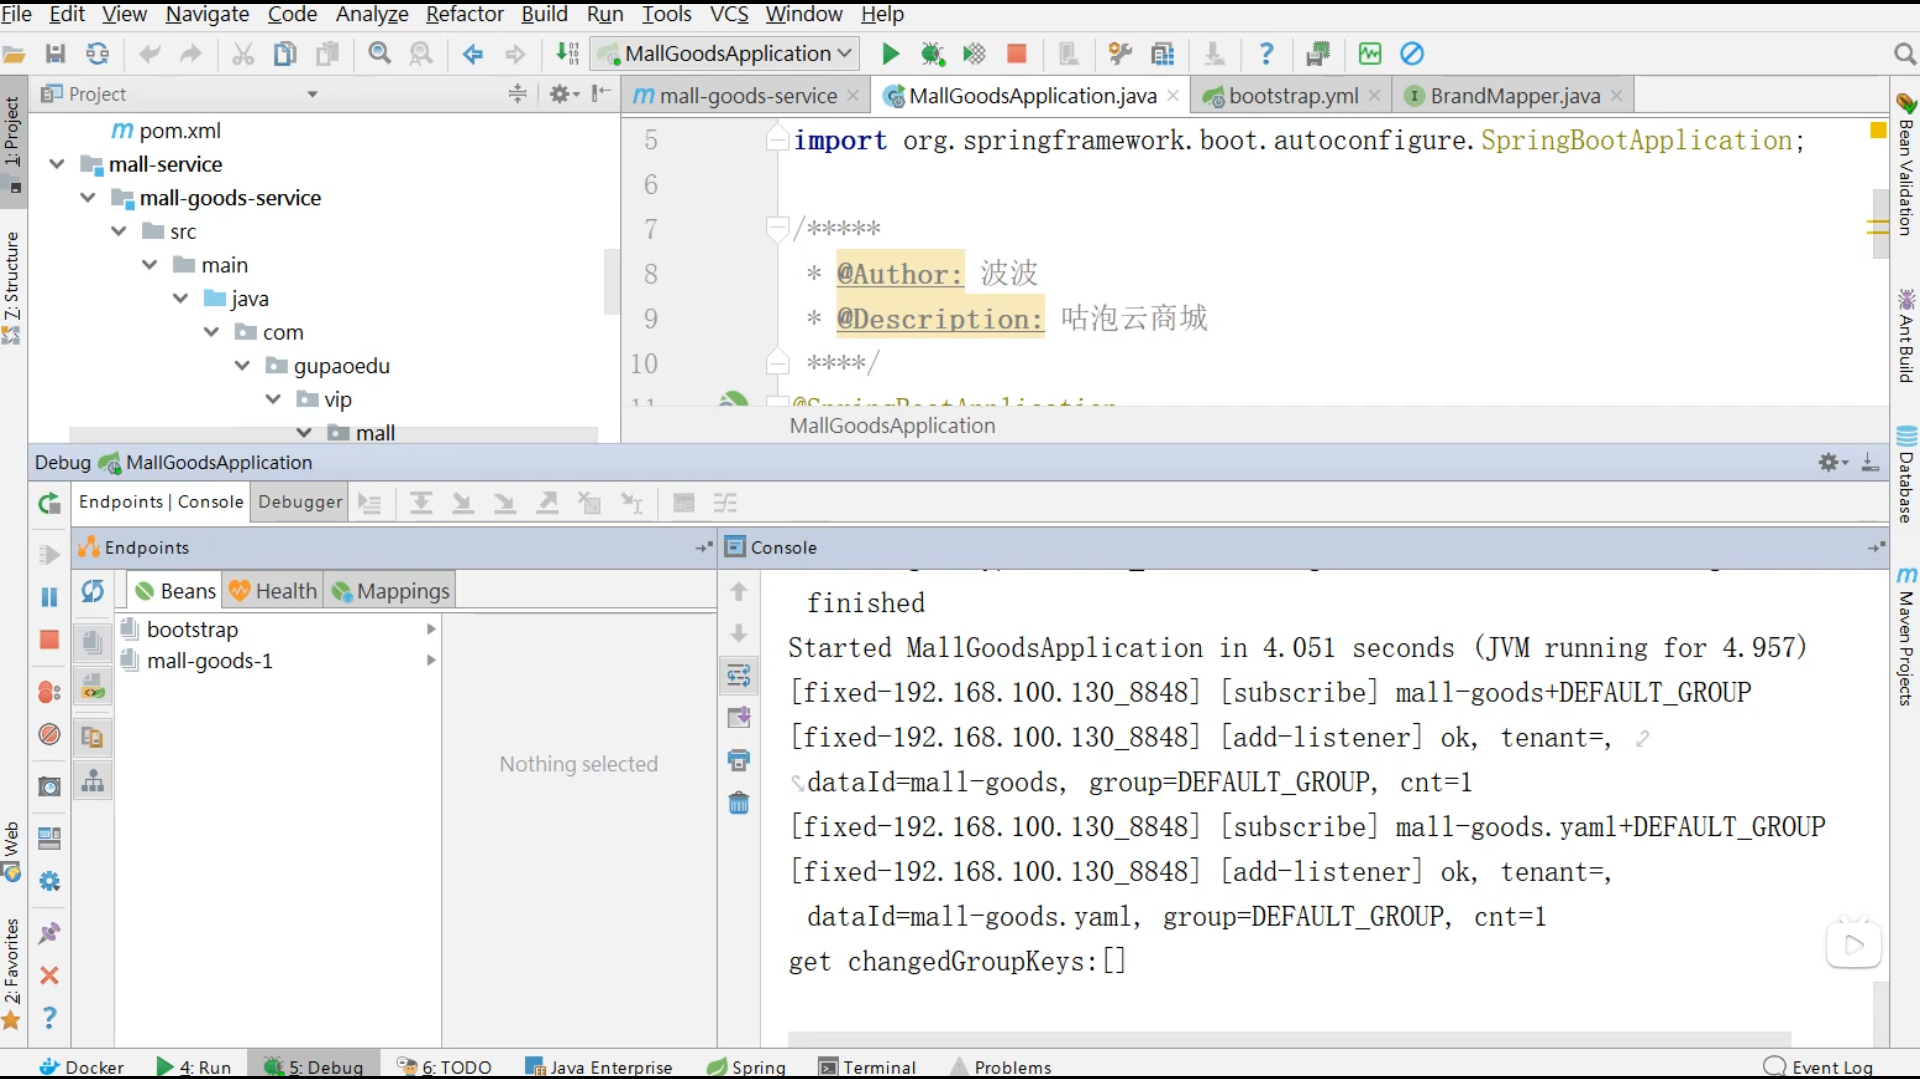Collapse the main folder node

click(150, 265)
